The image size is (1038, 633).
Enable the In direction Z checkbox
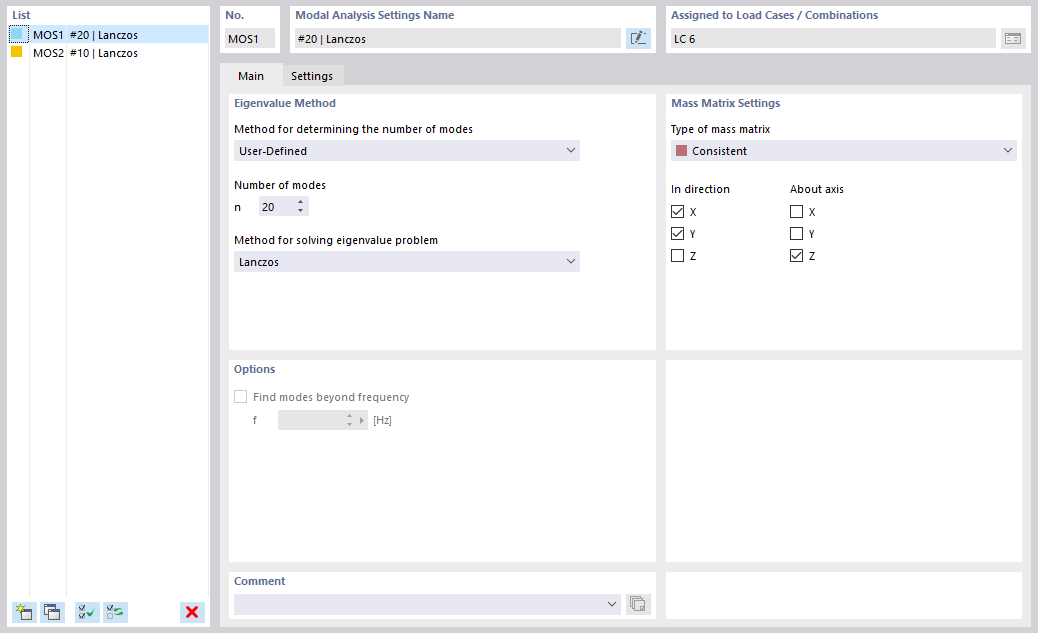pyautogui.click(x=678, y=256)
